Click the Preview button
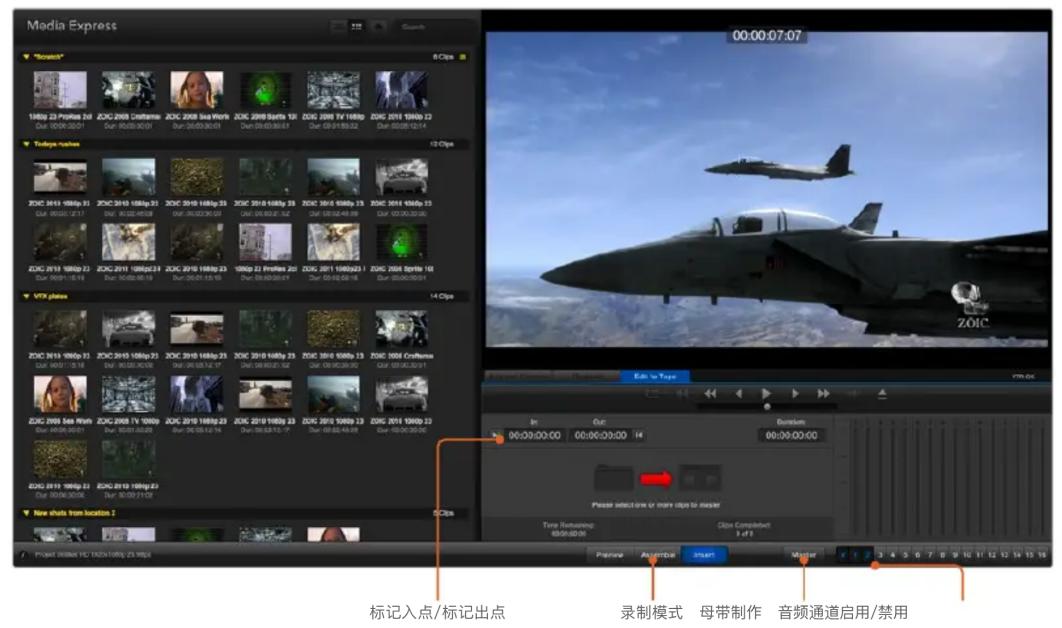Viewport: 1062px width, 628px height. 610,555
